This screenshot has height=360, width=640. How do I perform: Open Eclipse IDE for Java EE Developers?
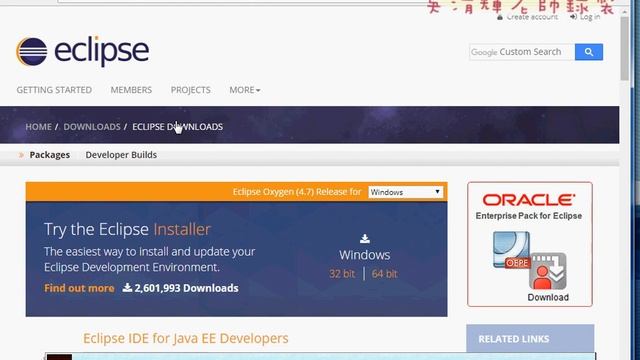coord(186,338)
